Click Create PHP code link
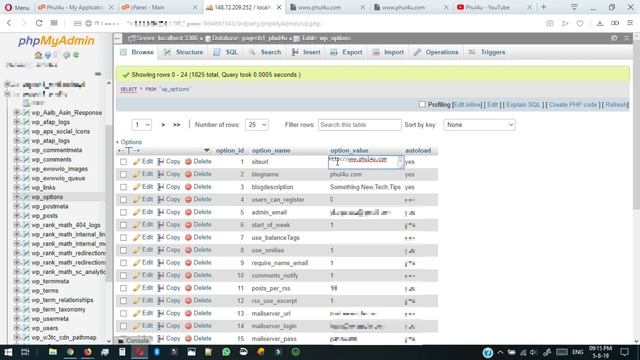Viewport: 640px width, 360px height. click(572, 104)
